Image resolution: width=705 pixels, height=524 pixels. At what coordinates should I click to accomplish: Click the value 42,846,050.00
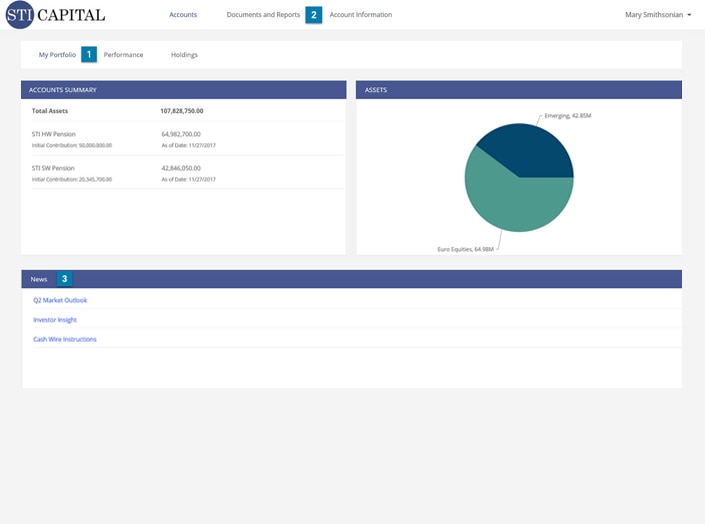pyautogui.click(x=181, y=168)
